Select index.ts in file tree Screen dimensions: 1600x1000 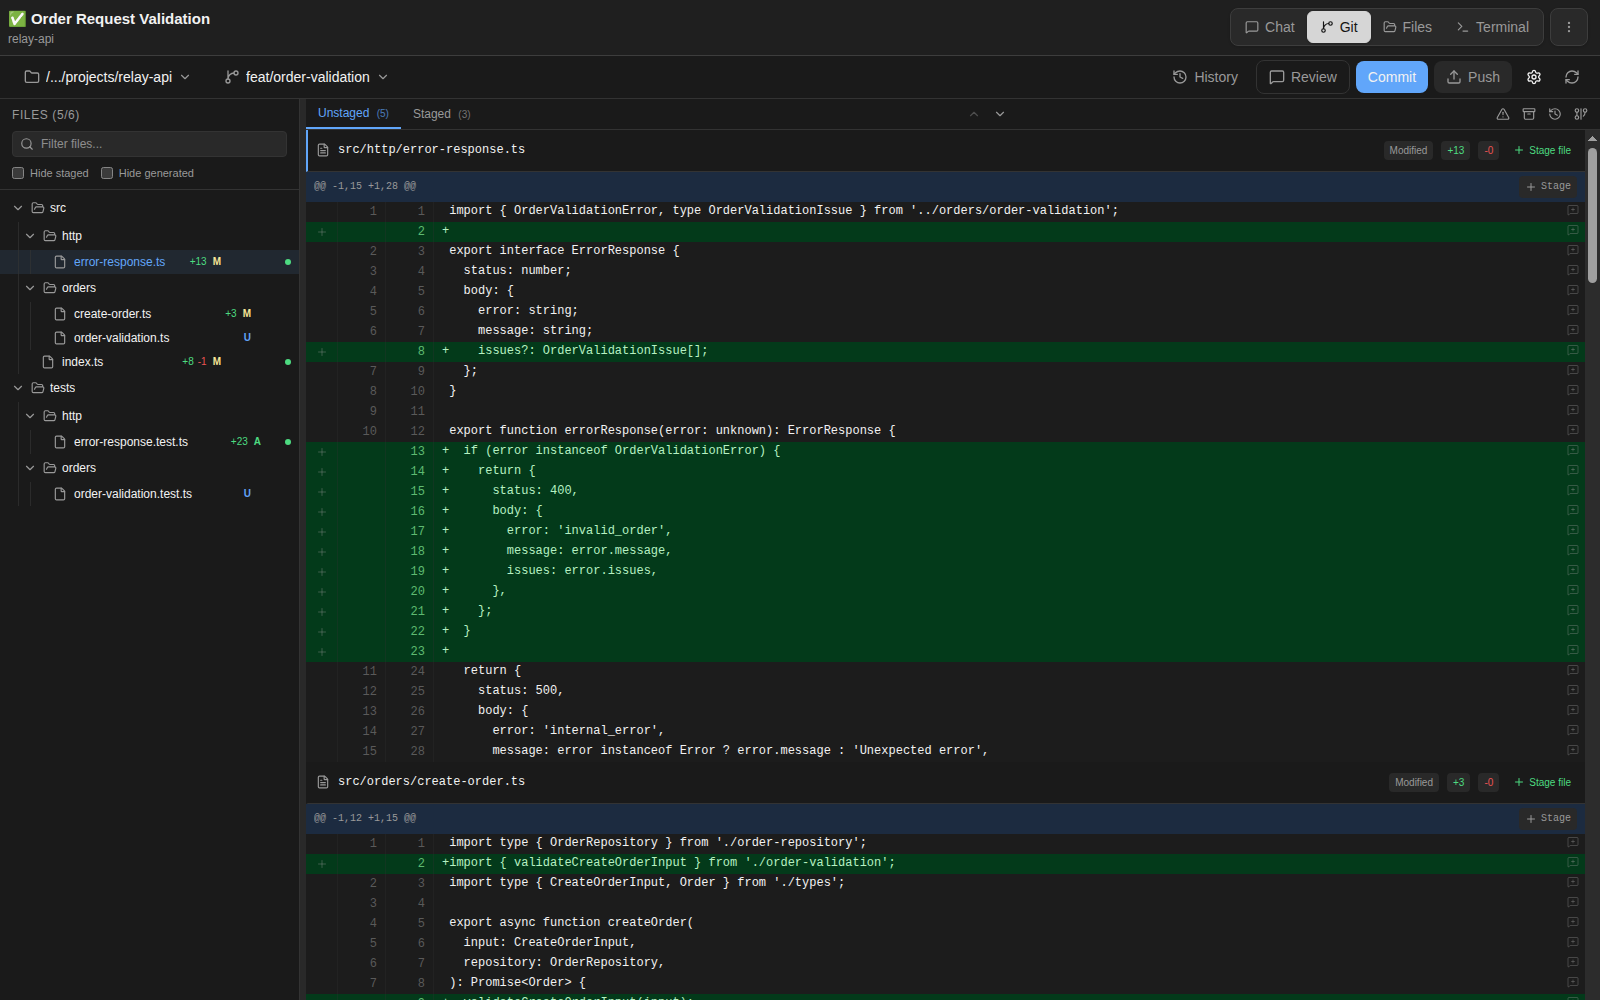click(x=150, y=362)
